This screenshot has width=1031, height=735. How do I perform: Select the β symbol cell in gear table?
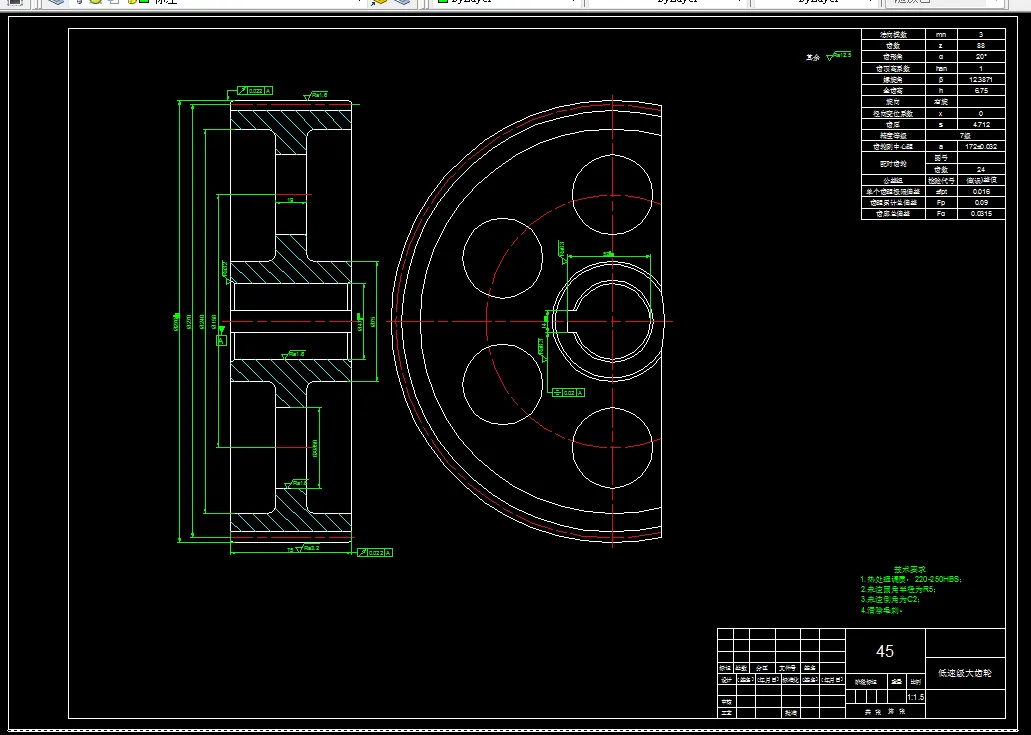click(x=941, y=79)
